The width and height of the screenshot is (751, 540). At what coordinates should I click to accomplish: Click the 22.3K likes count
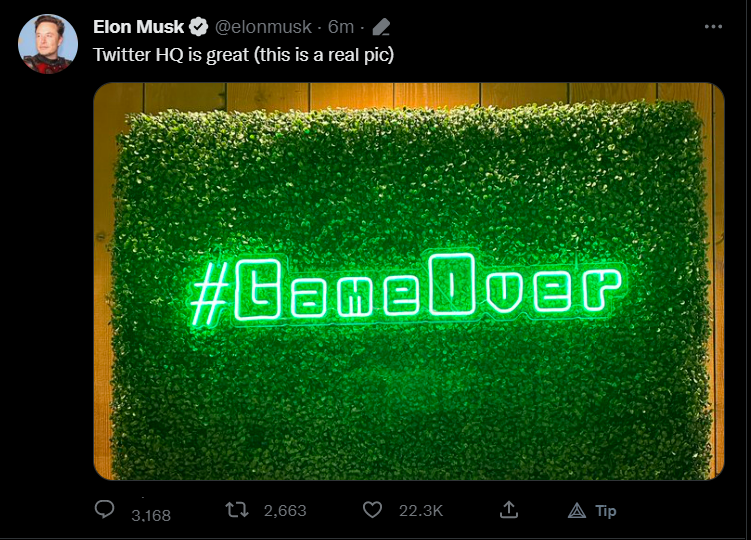pos(420,511)
